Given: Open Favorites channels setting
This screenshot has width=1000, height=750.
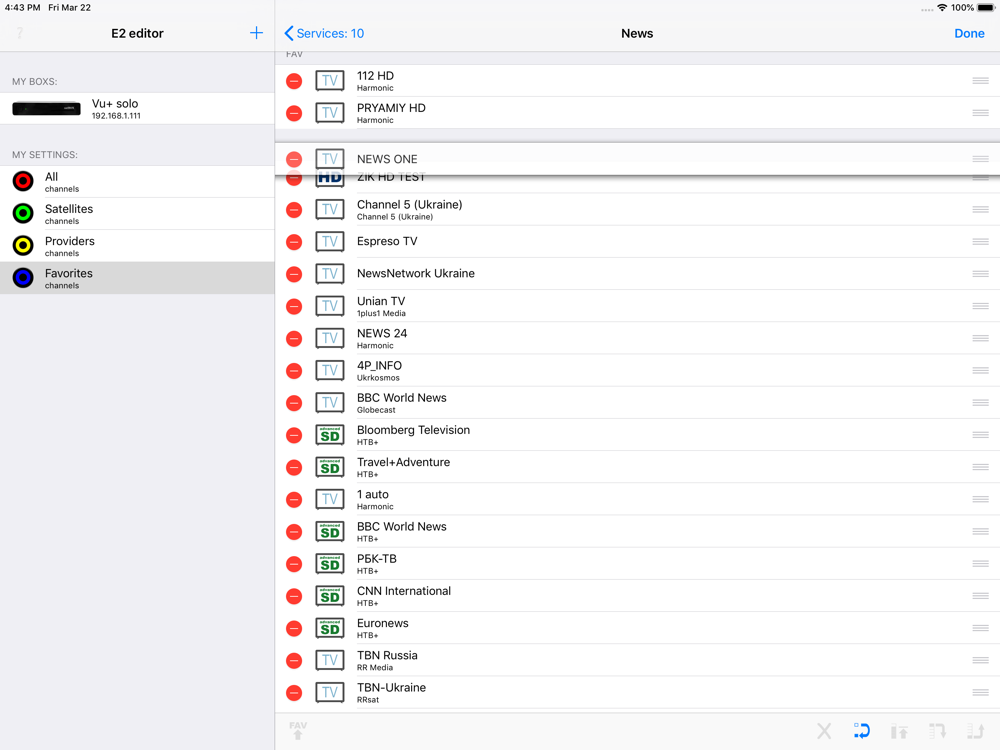Looking at the screenshot, I should tap(137, 278).
